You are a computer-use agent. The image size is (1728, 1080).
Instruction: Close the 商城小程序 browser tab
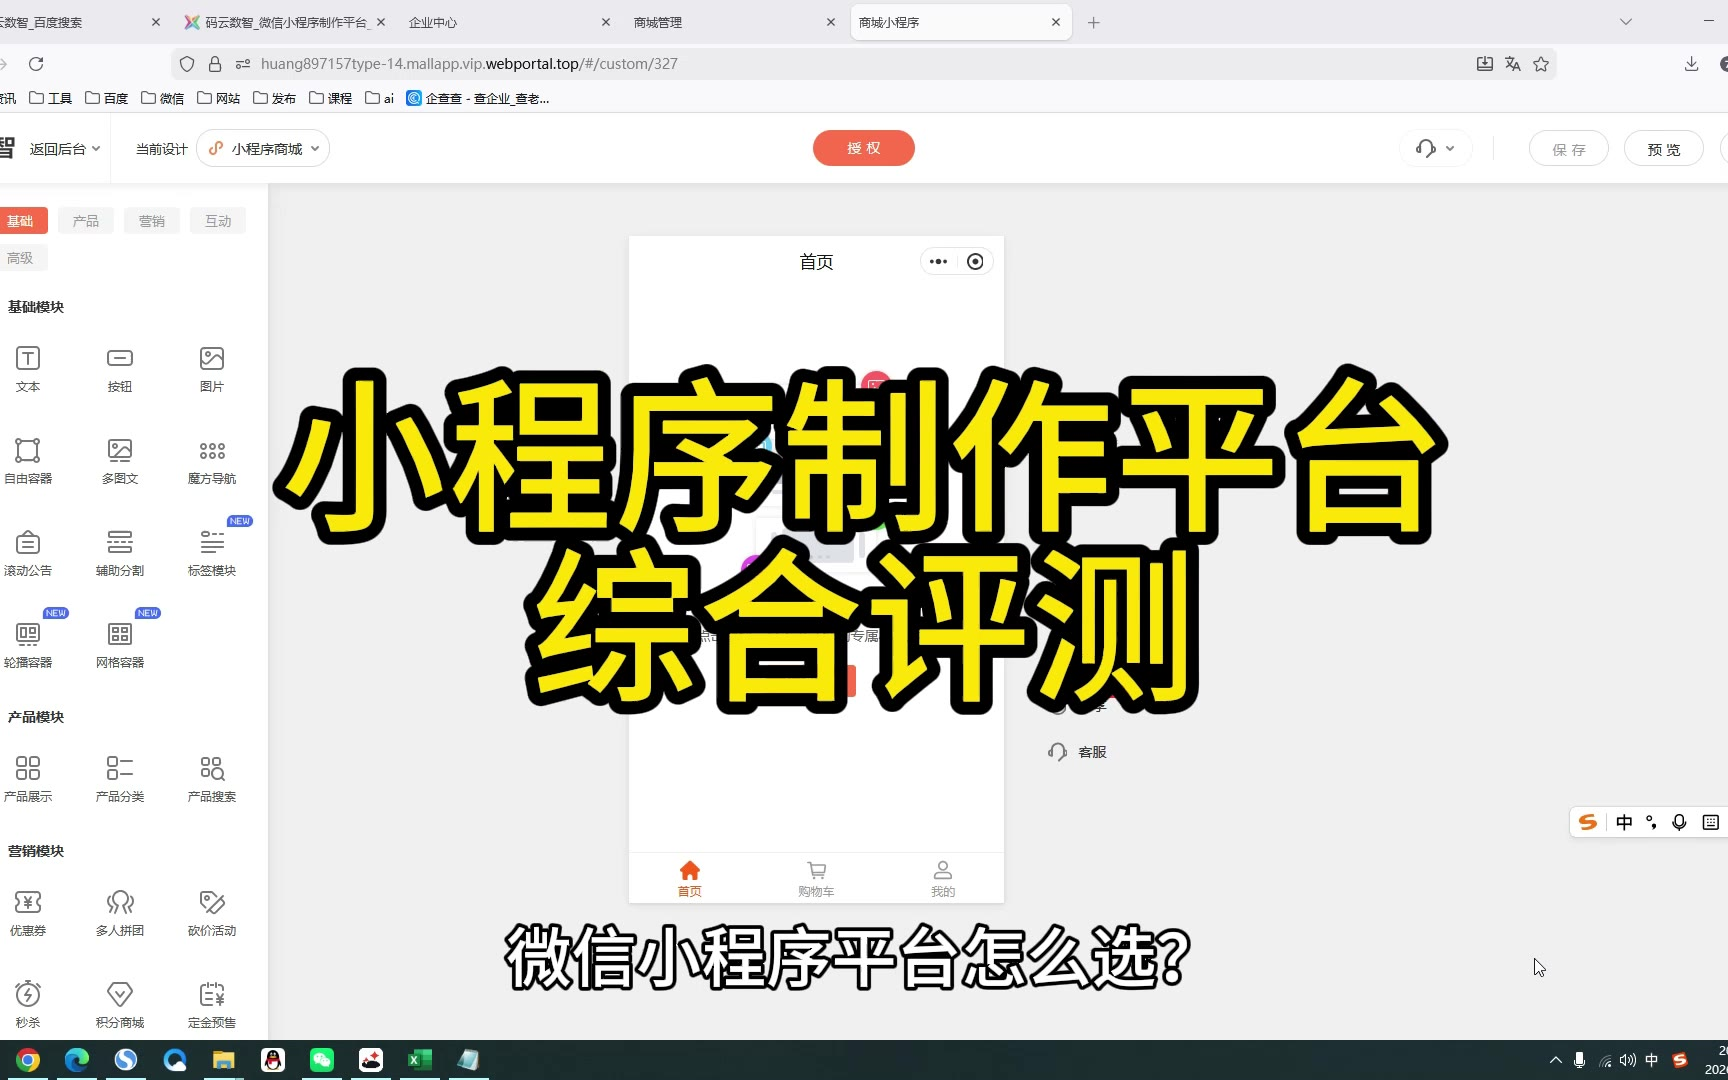click(x=1056, y=22)
